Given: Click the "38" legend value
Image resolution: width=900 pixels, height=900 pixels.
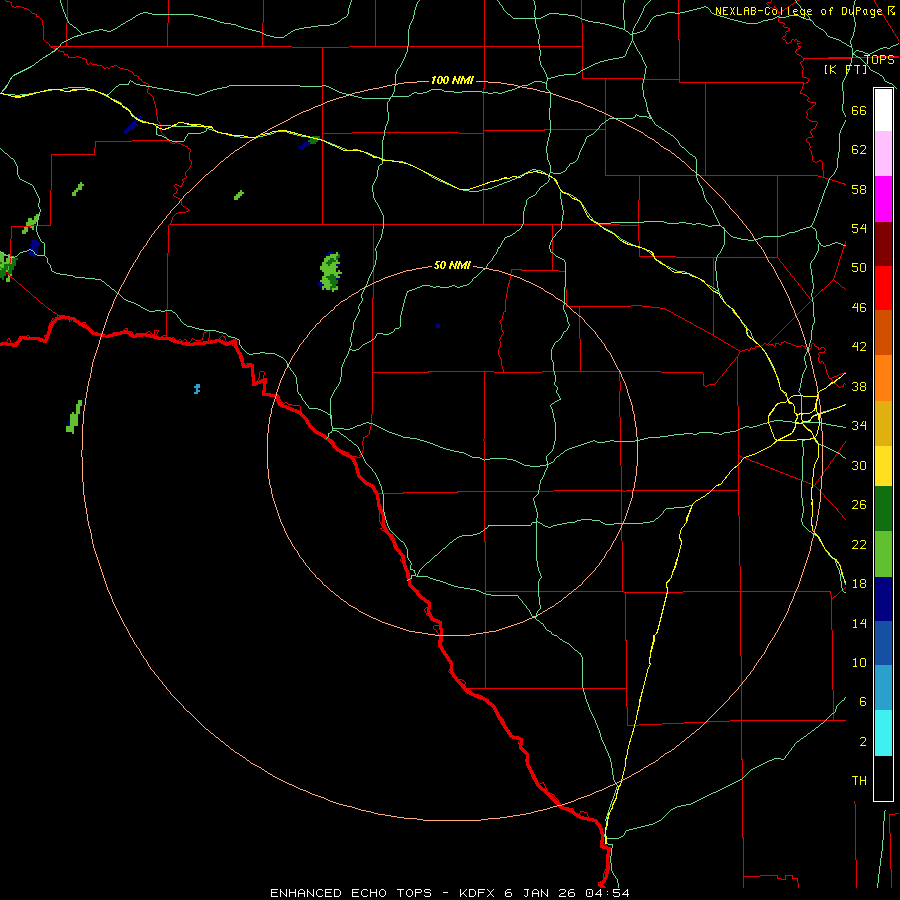Looking at the screenshot, I should pyautogui.click(x=859, y=386).
